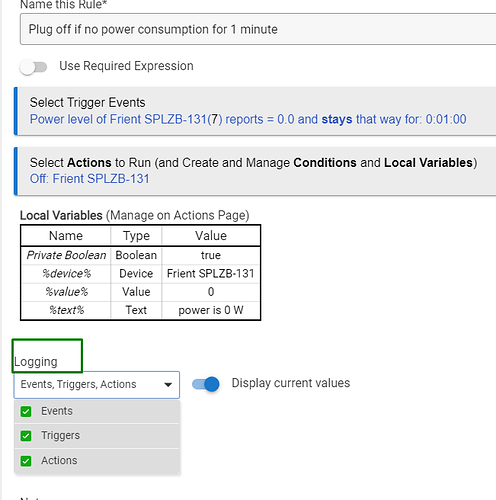Image resolution: width=496 pixels, height=500 pixels.
Task: Toggle Use Required Expression switch
Action: (x=33, y=67)
